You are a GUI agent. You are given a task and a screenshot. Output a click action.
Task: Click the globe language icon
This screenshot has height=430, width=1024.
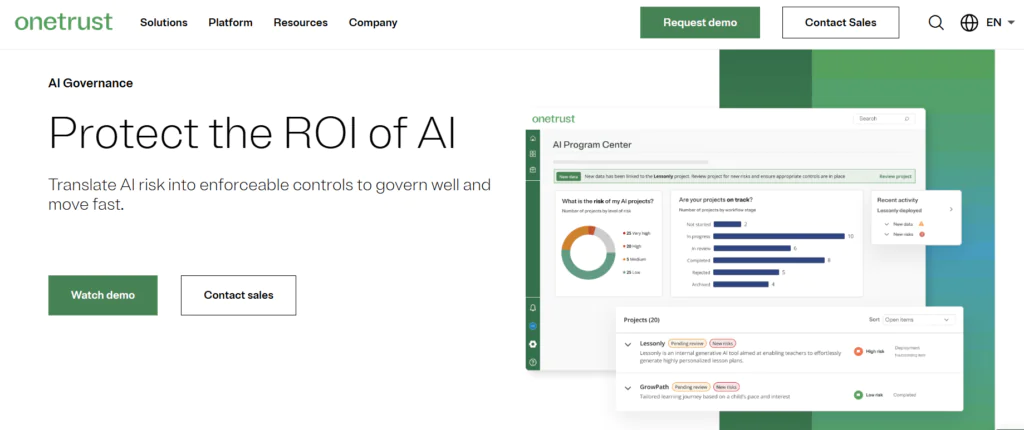click(x=969, y=23)
